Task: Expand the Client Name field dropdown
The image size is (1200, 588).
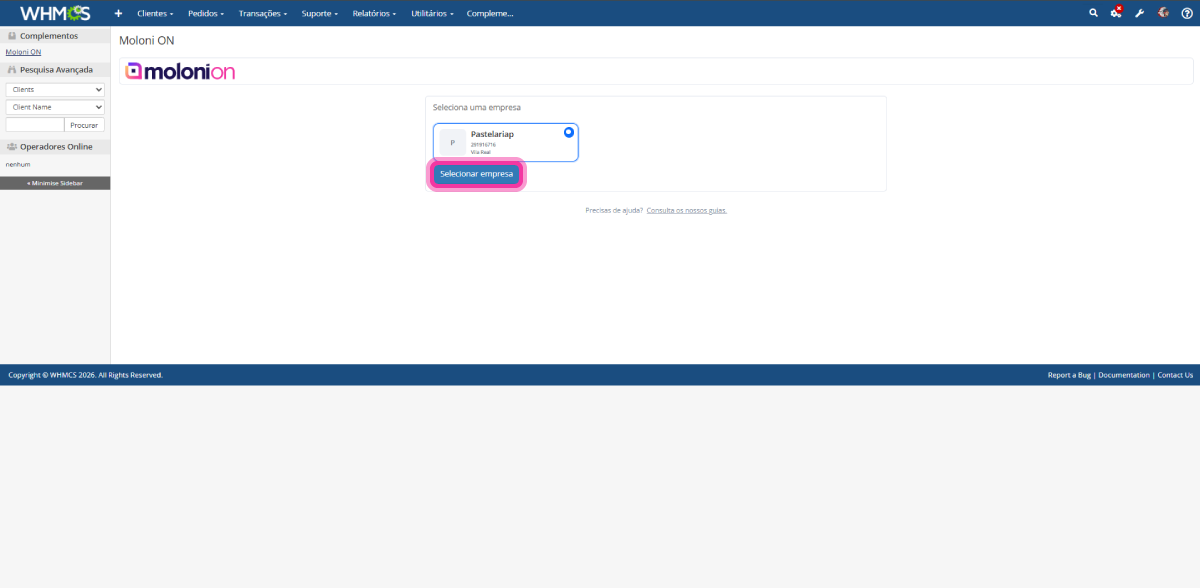Action: pyautogui.click(x=55, y=106)
